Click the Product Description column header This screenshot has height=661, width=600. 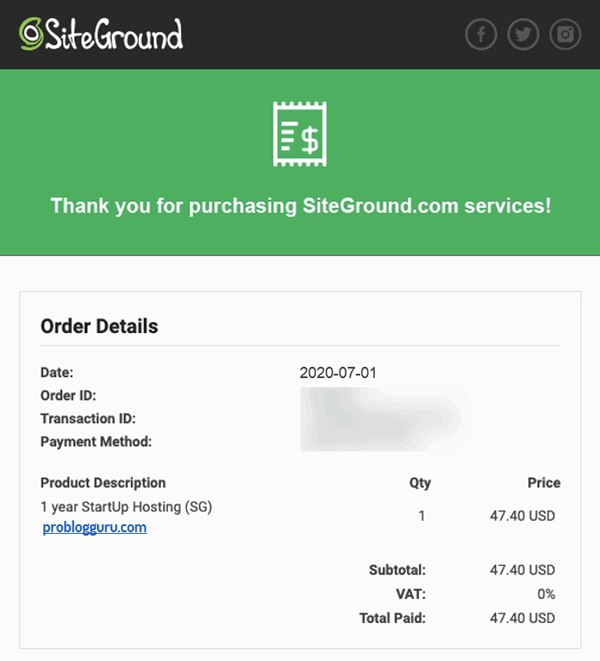[103, 483]
